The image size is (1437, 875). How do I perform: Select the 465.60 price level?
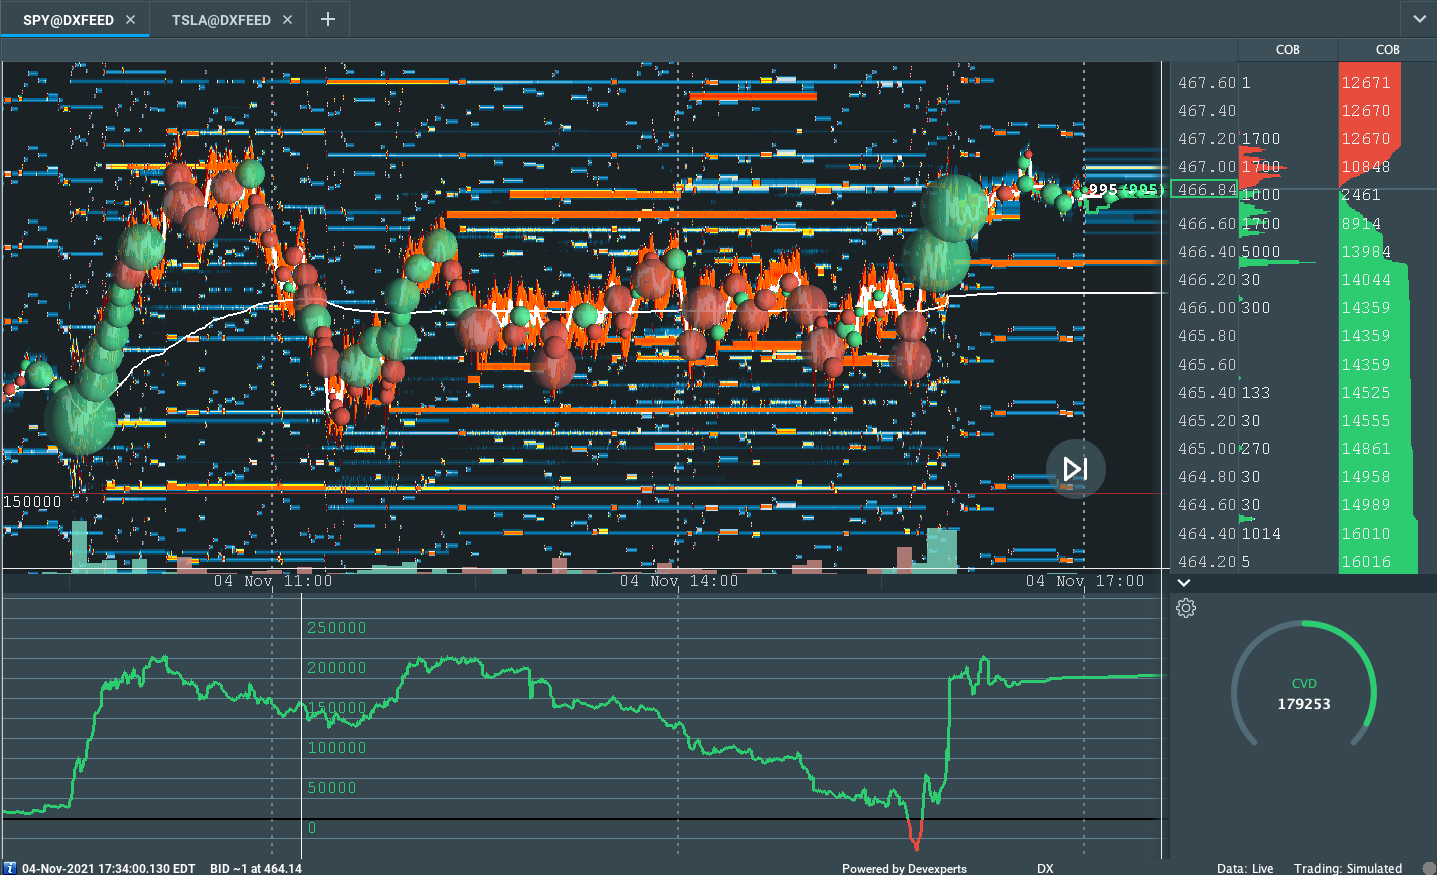tap(1206, 365)
